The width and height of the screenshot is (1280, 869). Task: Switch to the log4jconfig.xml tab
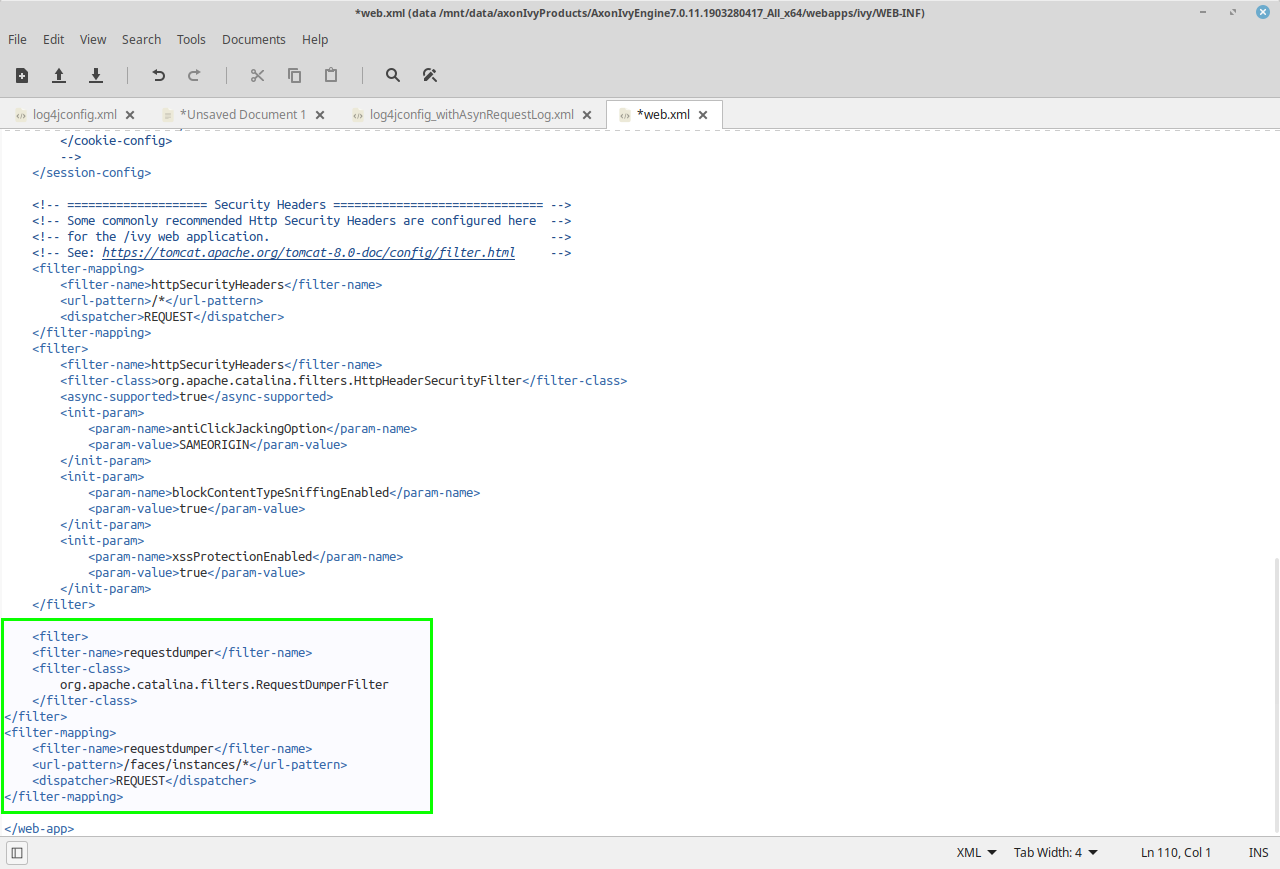[74, 115]
